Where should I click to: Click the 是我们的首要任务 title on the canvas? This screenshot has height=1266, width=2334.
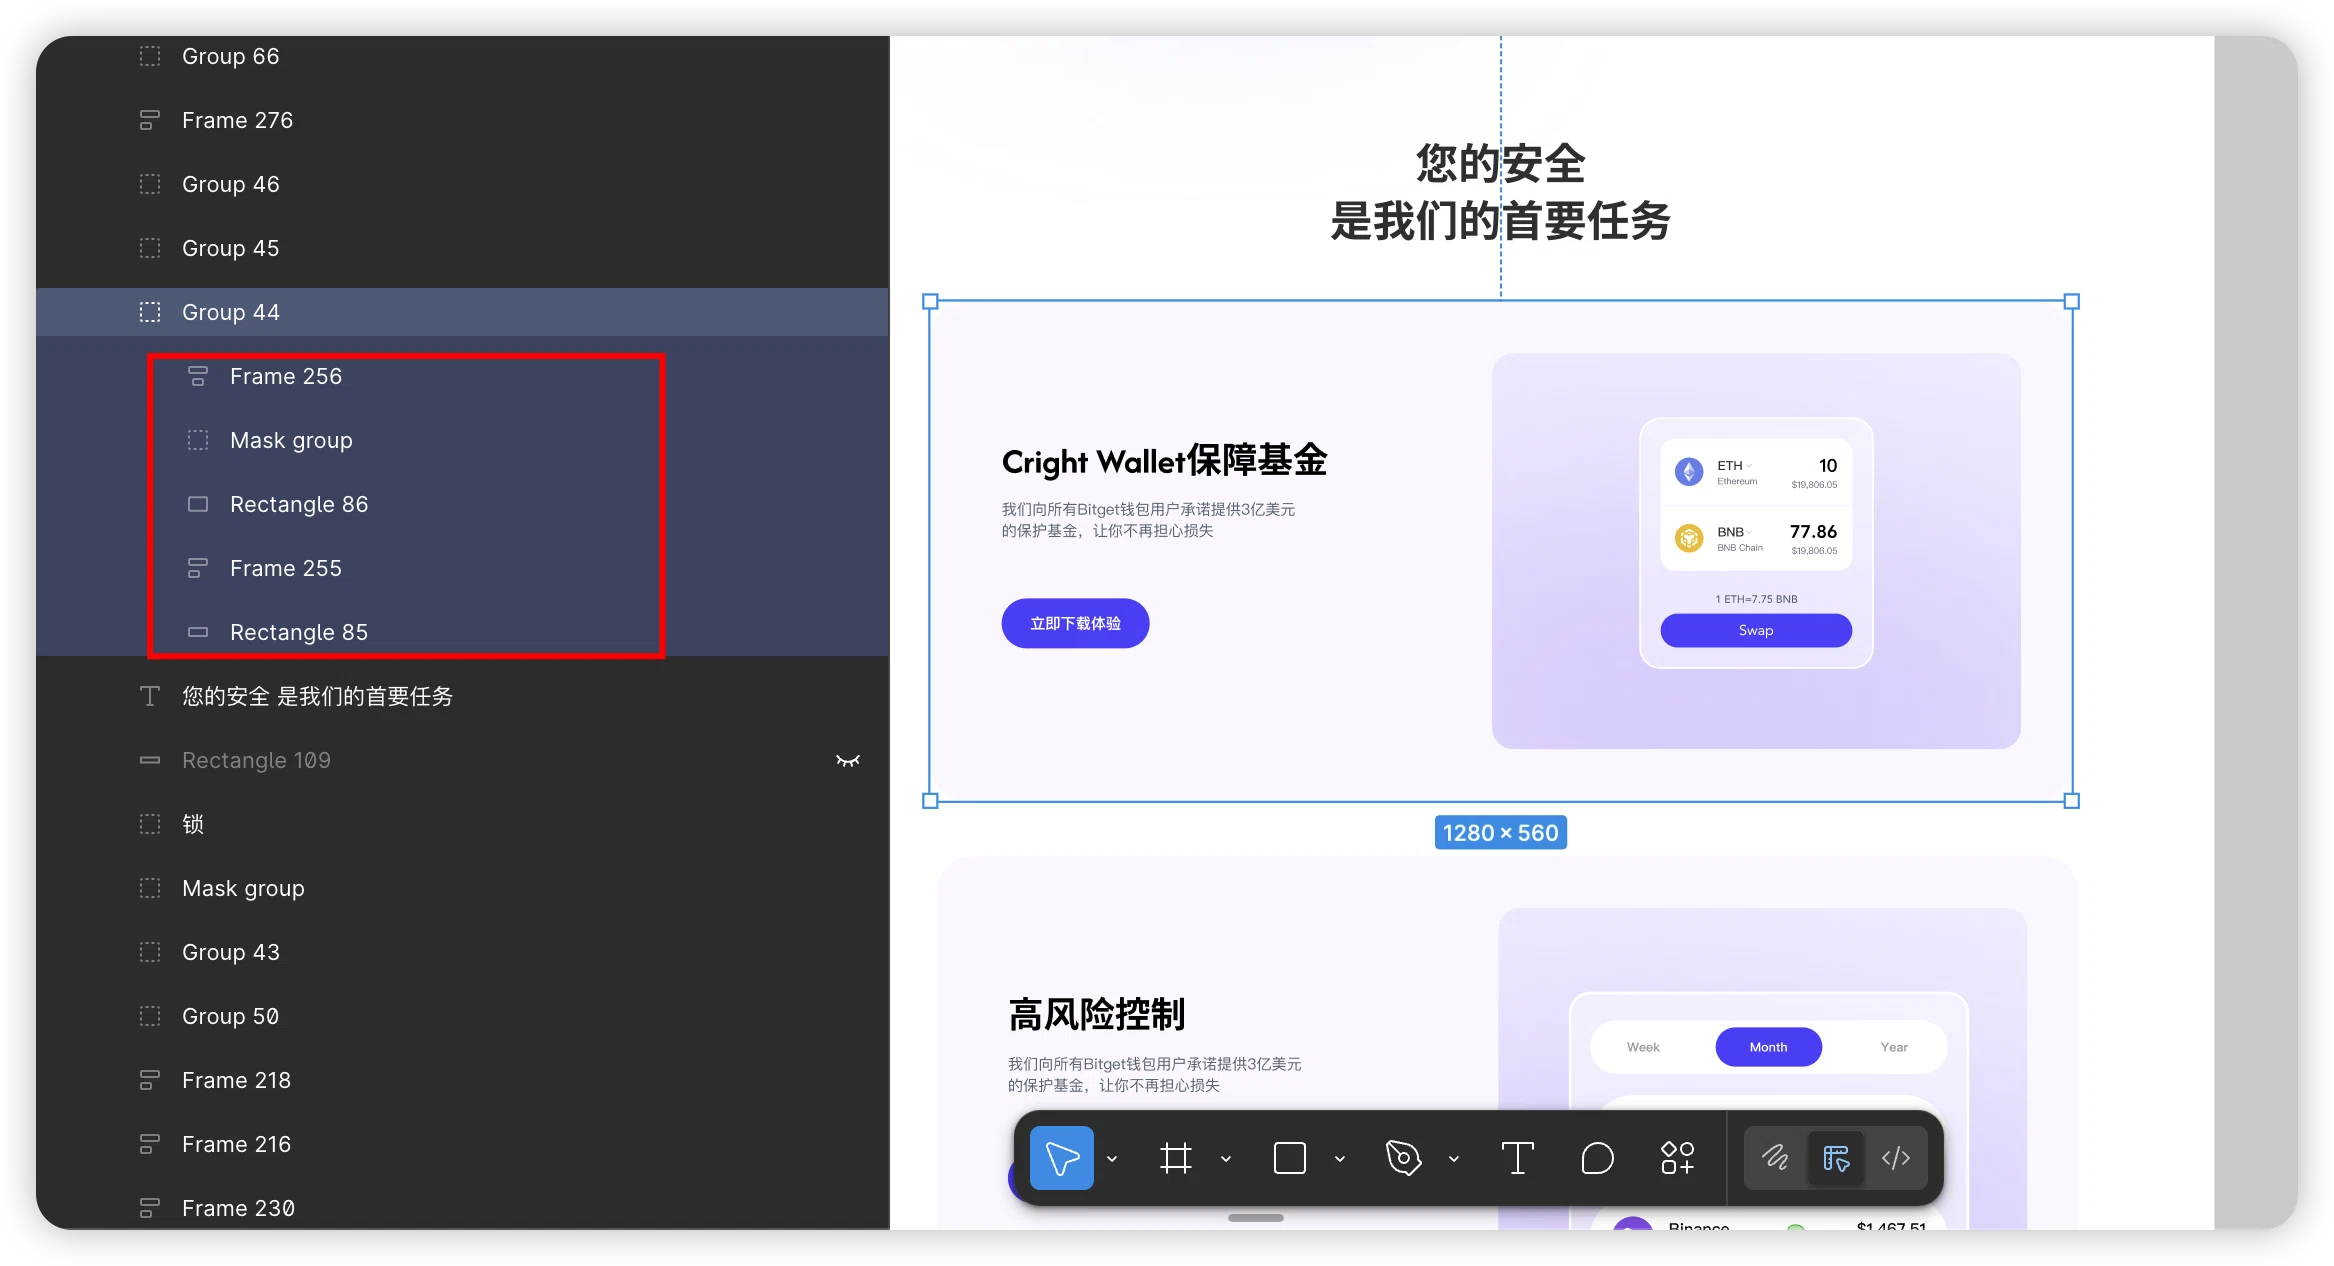(x=1500, y=221)
